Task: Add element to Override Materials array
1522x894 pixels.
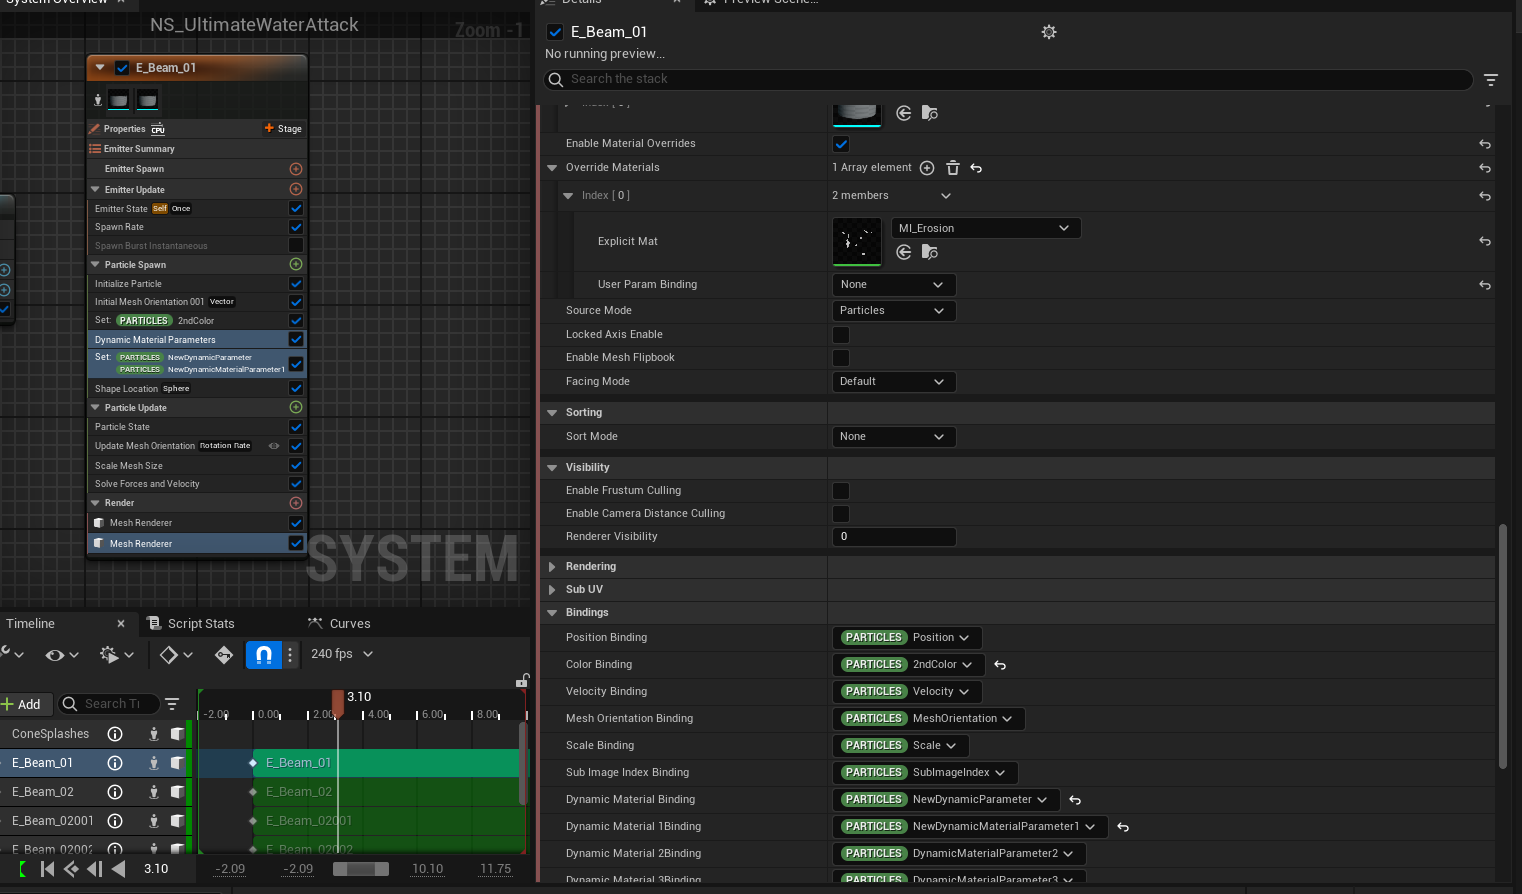Action: [x=927, y=168]
